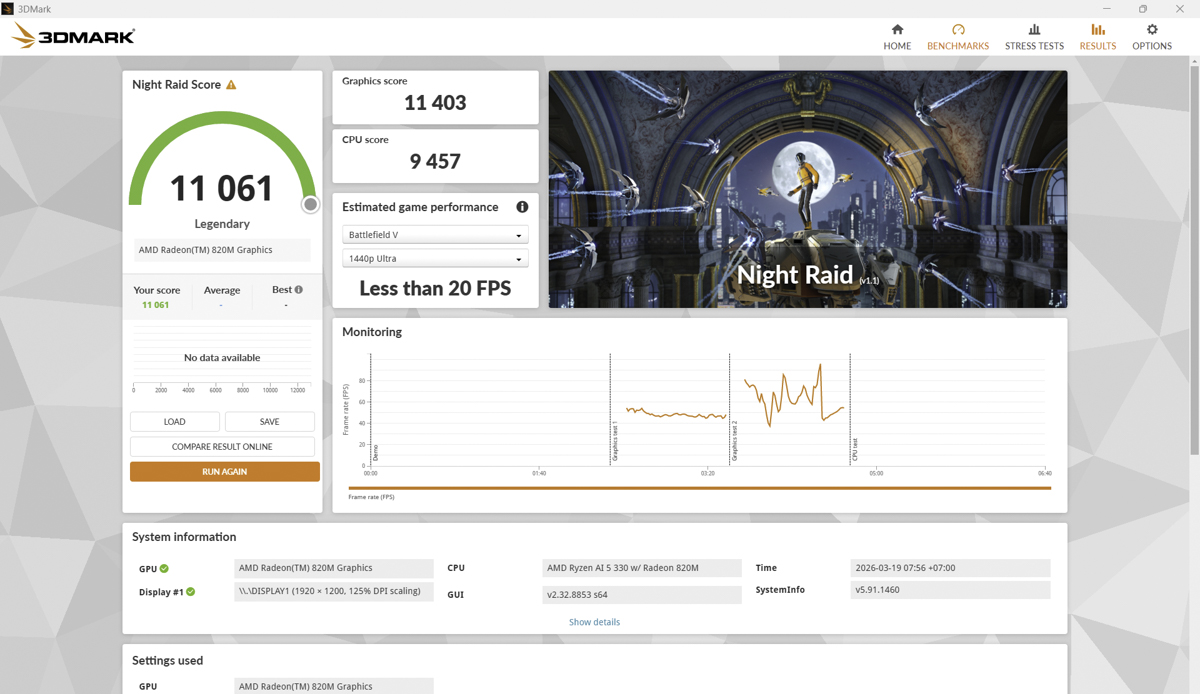Image resolution: width=1200 pixels, height=694 pixels.
Task: Click the info icon on Estimated game performance
Action: tap(521, 207)
